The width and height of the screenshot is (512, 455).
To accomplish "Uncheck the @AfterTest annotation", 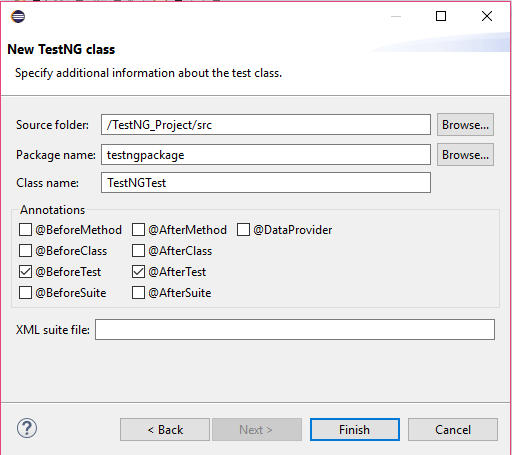I will pos(138,272).
